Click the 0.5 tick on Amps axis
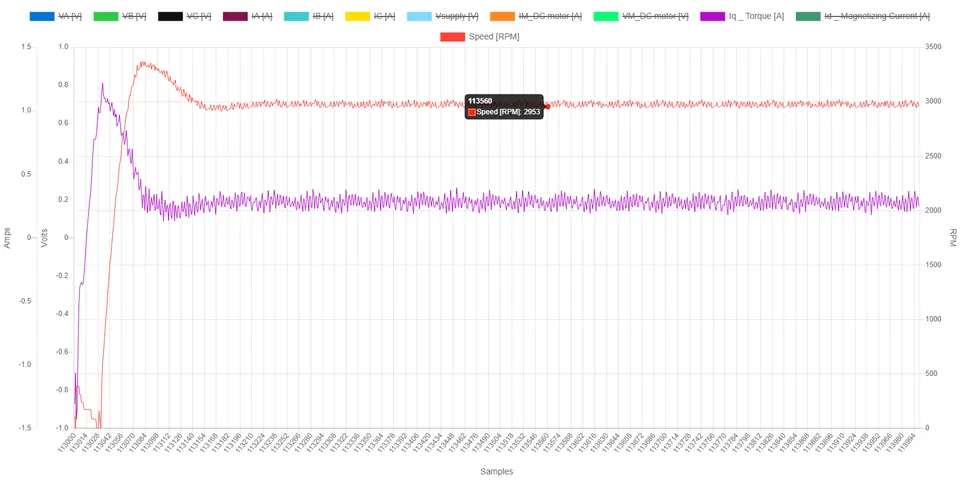Viewport: 960px width, 480px height. [26, 174]
